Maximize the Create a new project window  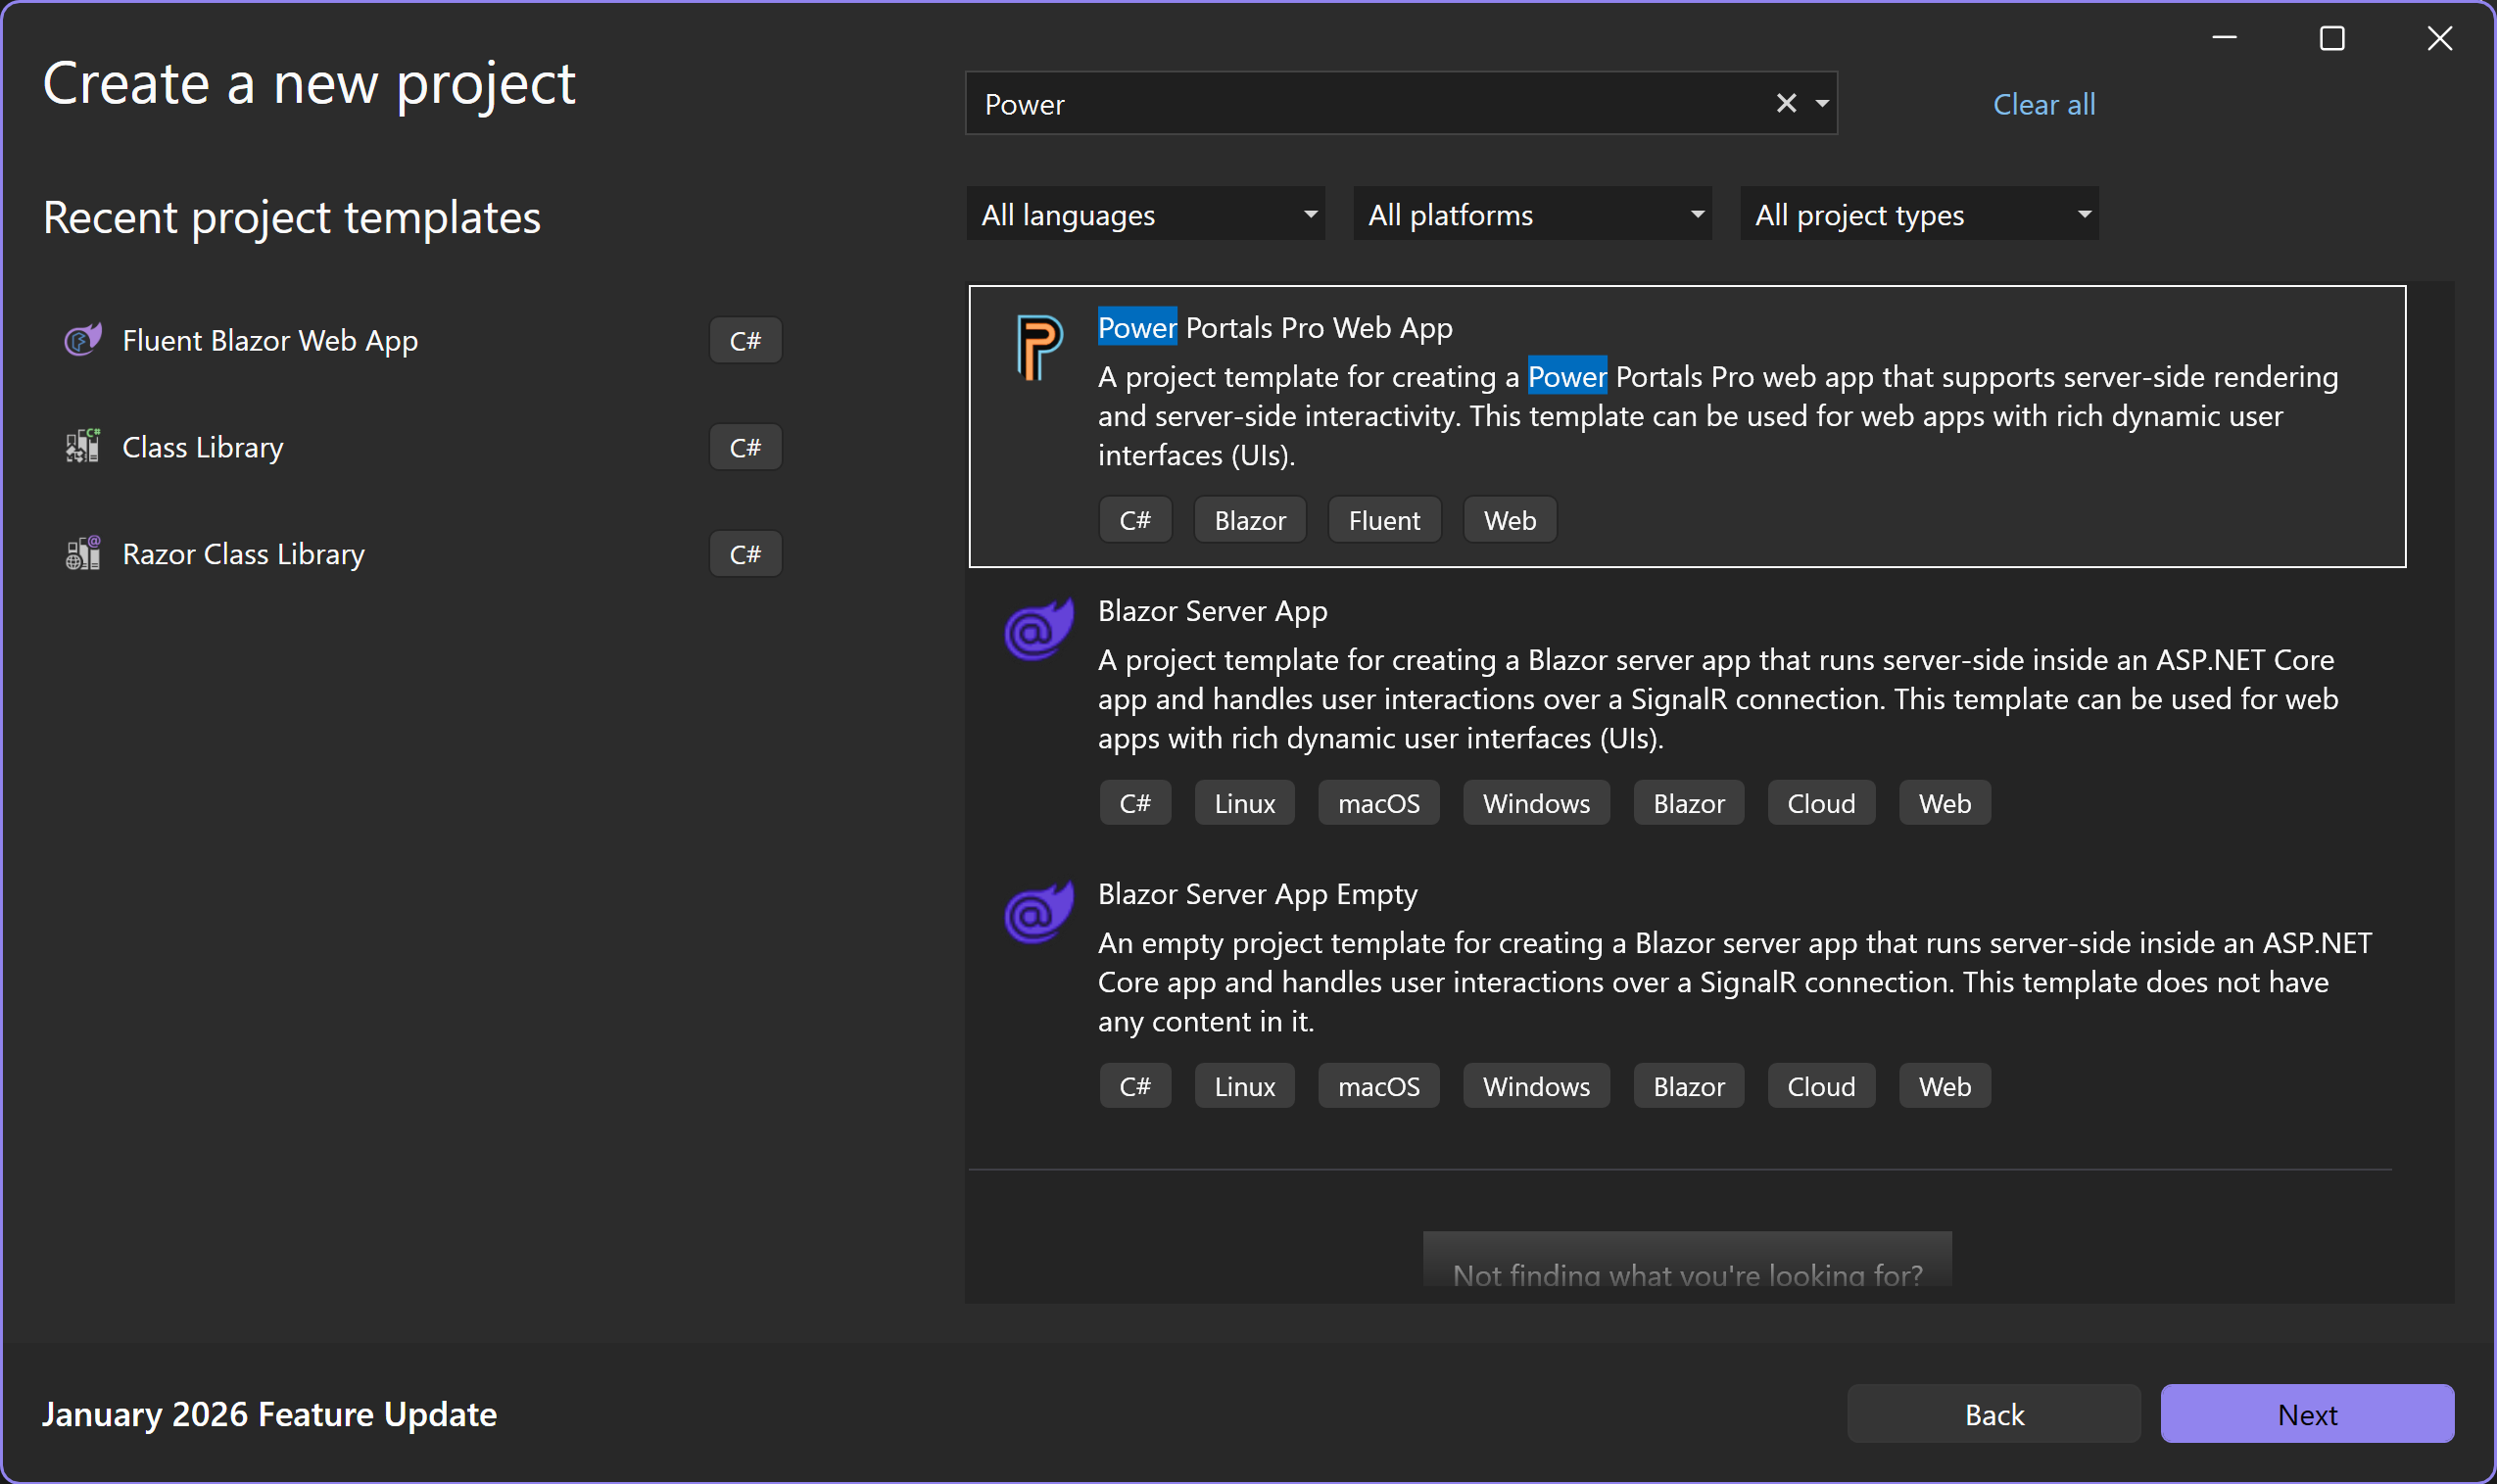coord(2332,39)
